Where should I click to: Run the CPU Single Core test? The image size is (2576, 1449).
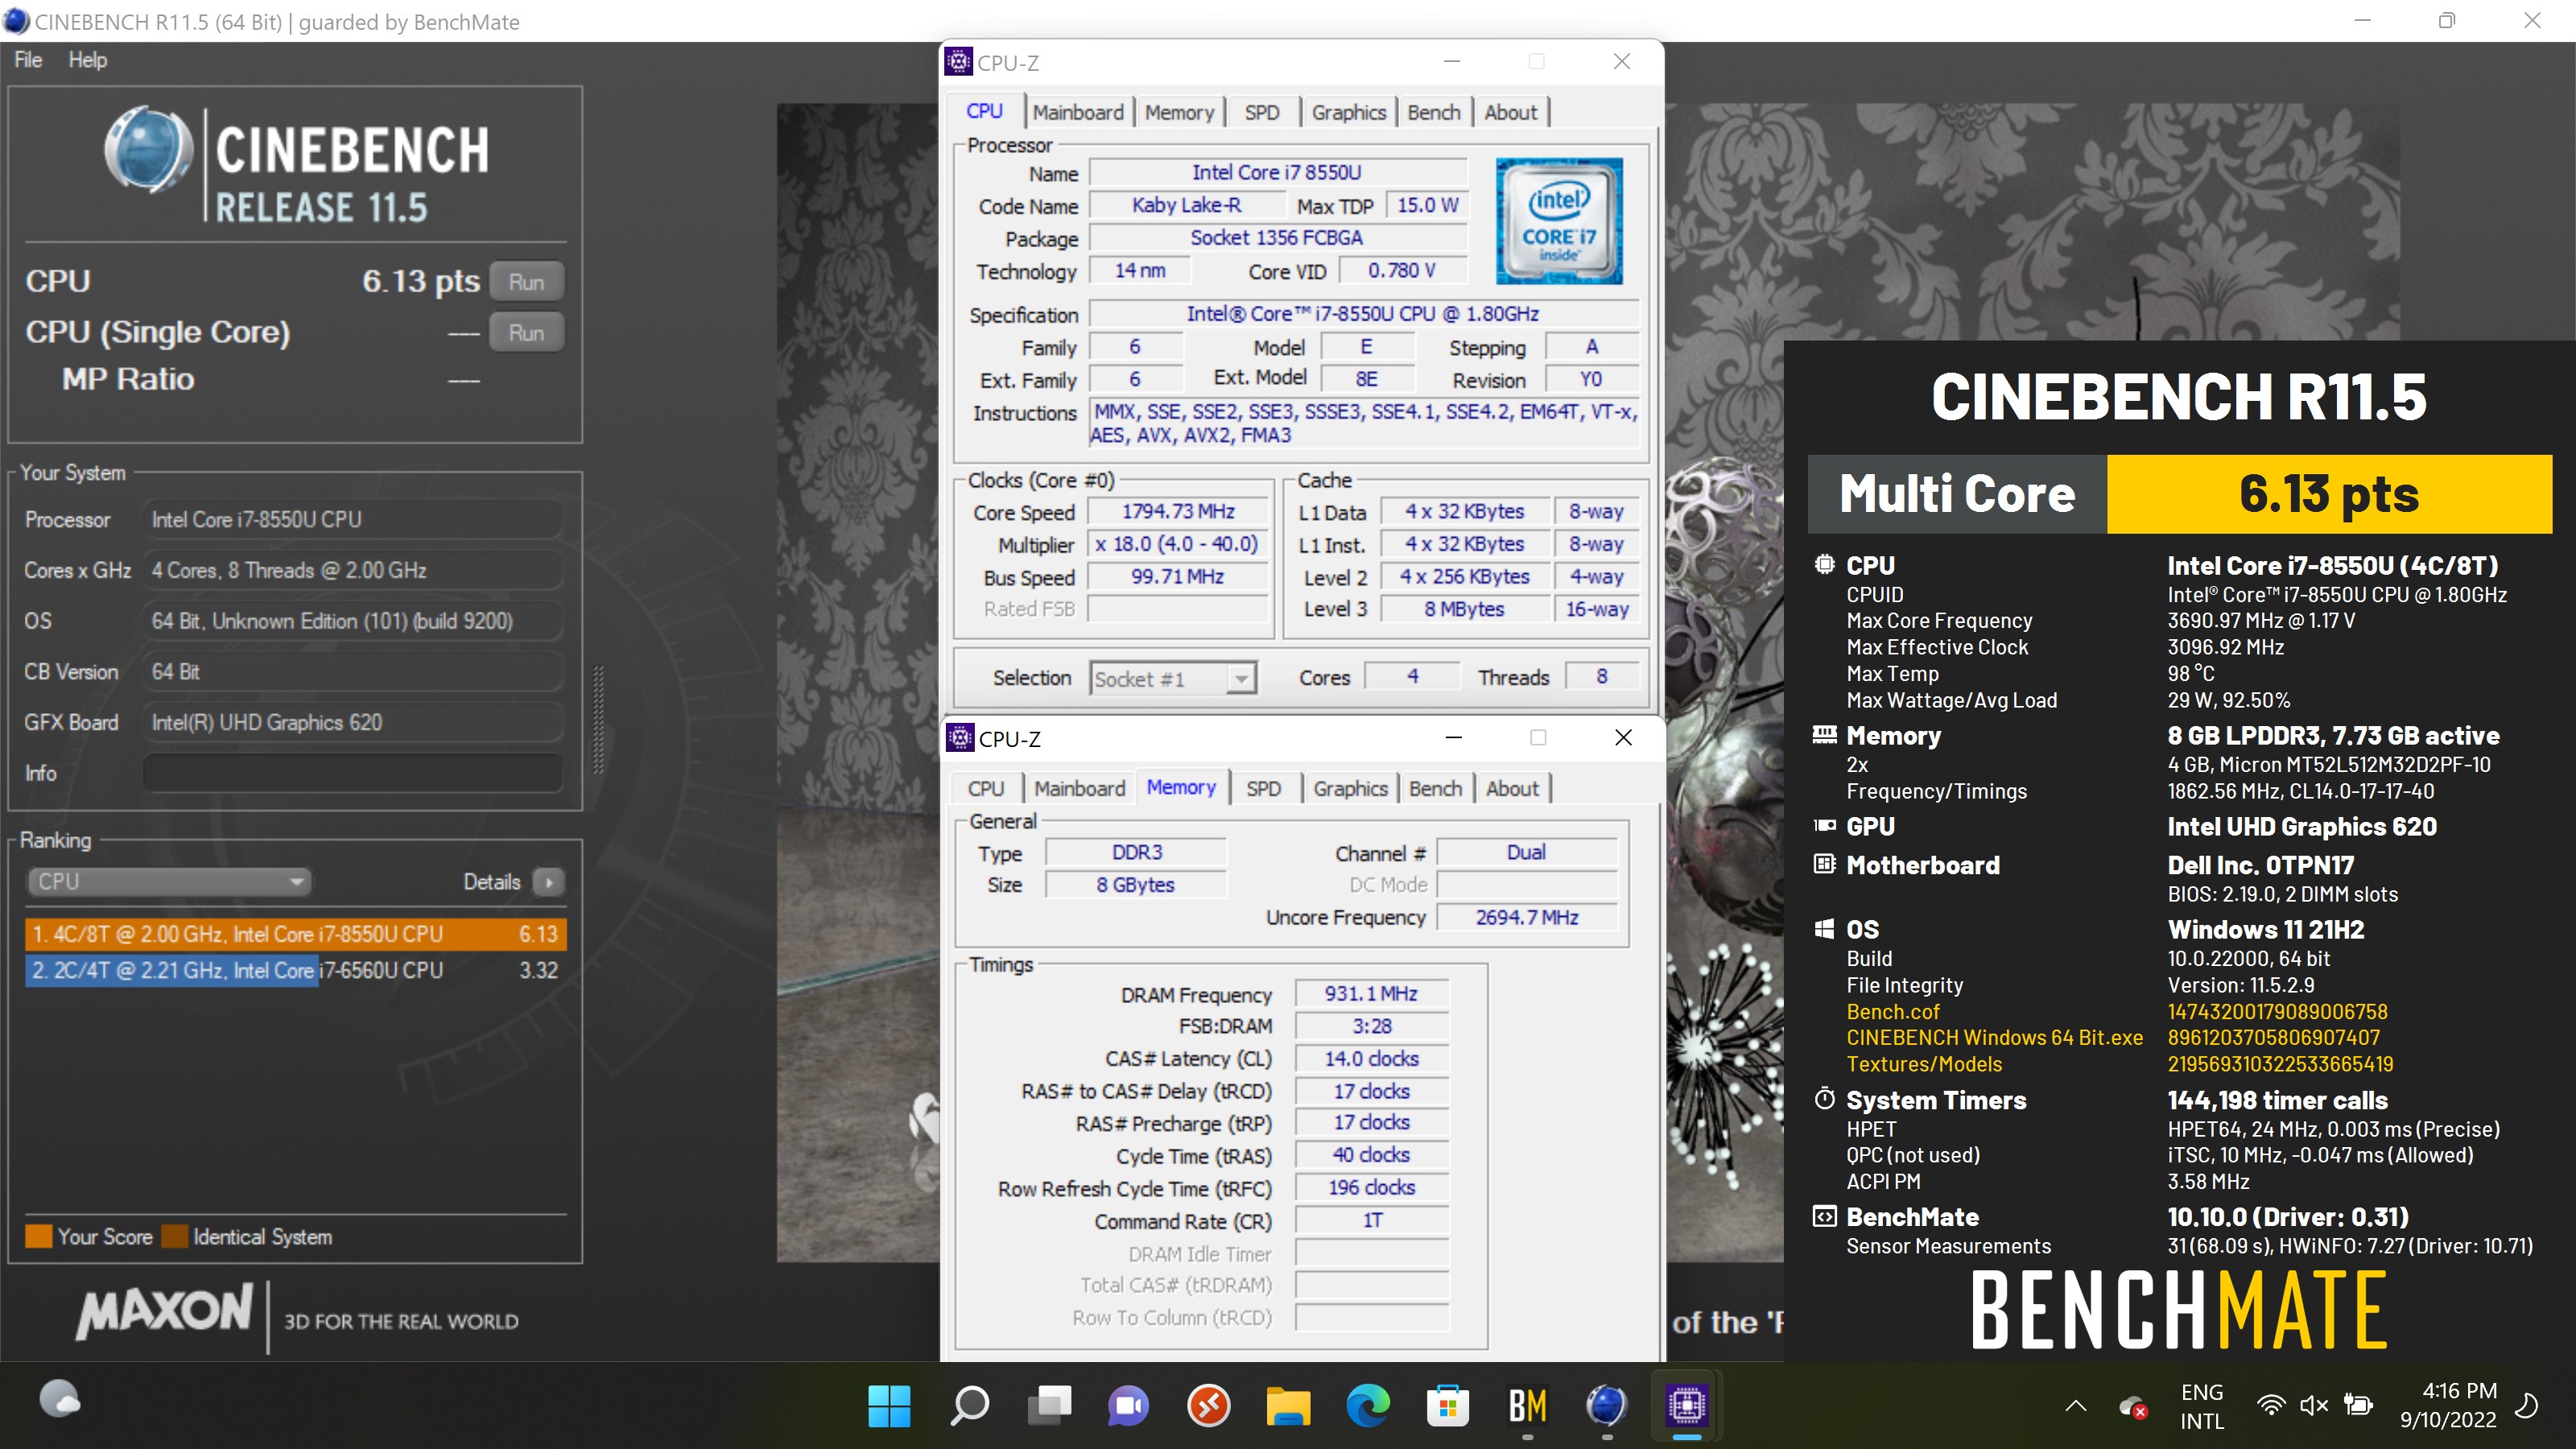point(527,333)
